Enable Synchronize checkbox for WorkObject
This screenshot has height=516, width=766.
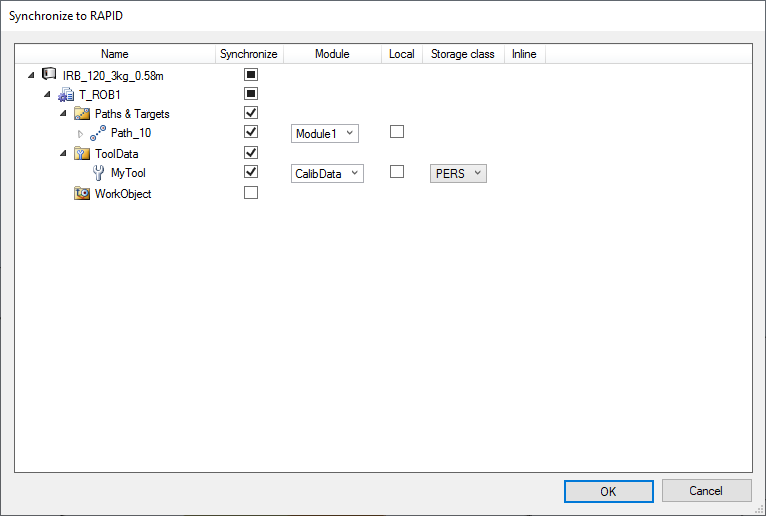(x=251, y=193)
